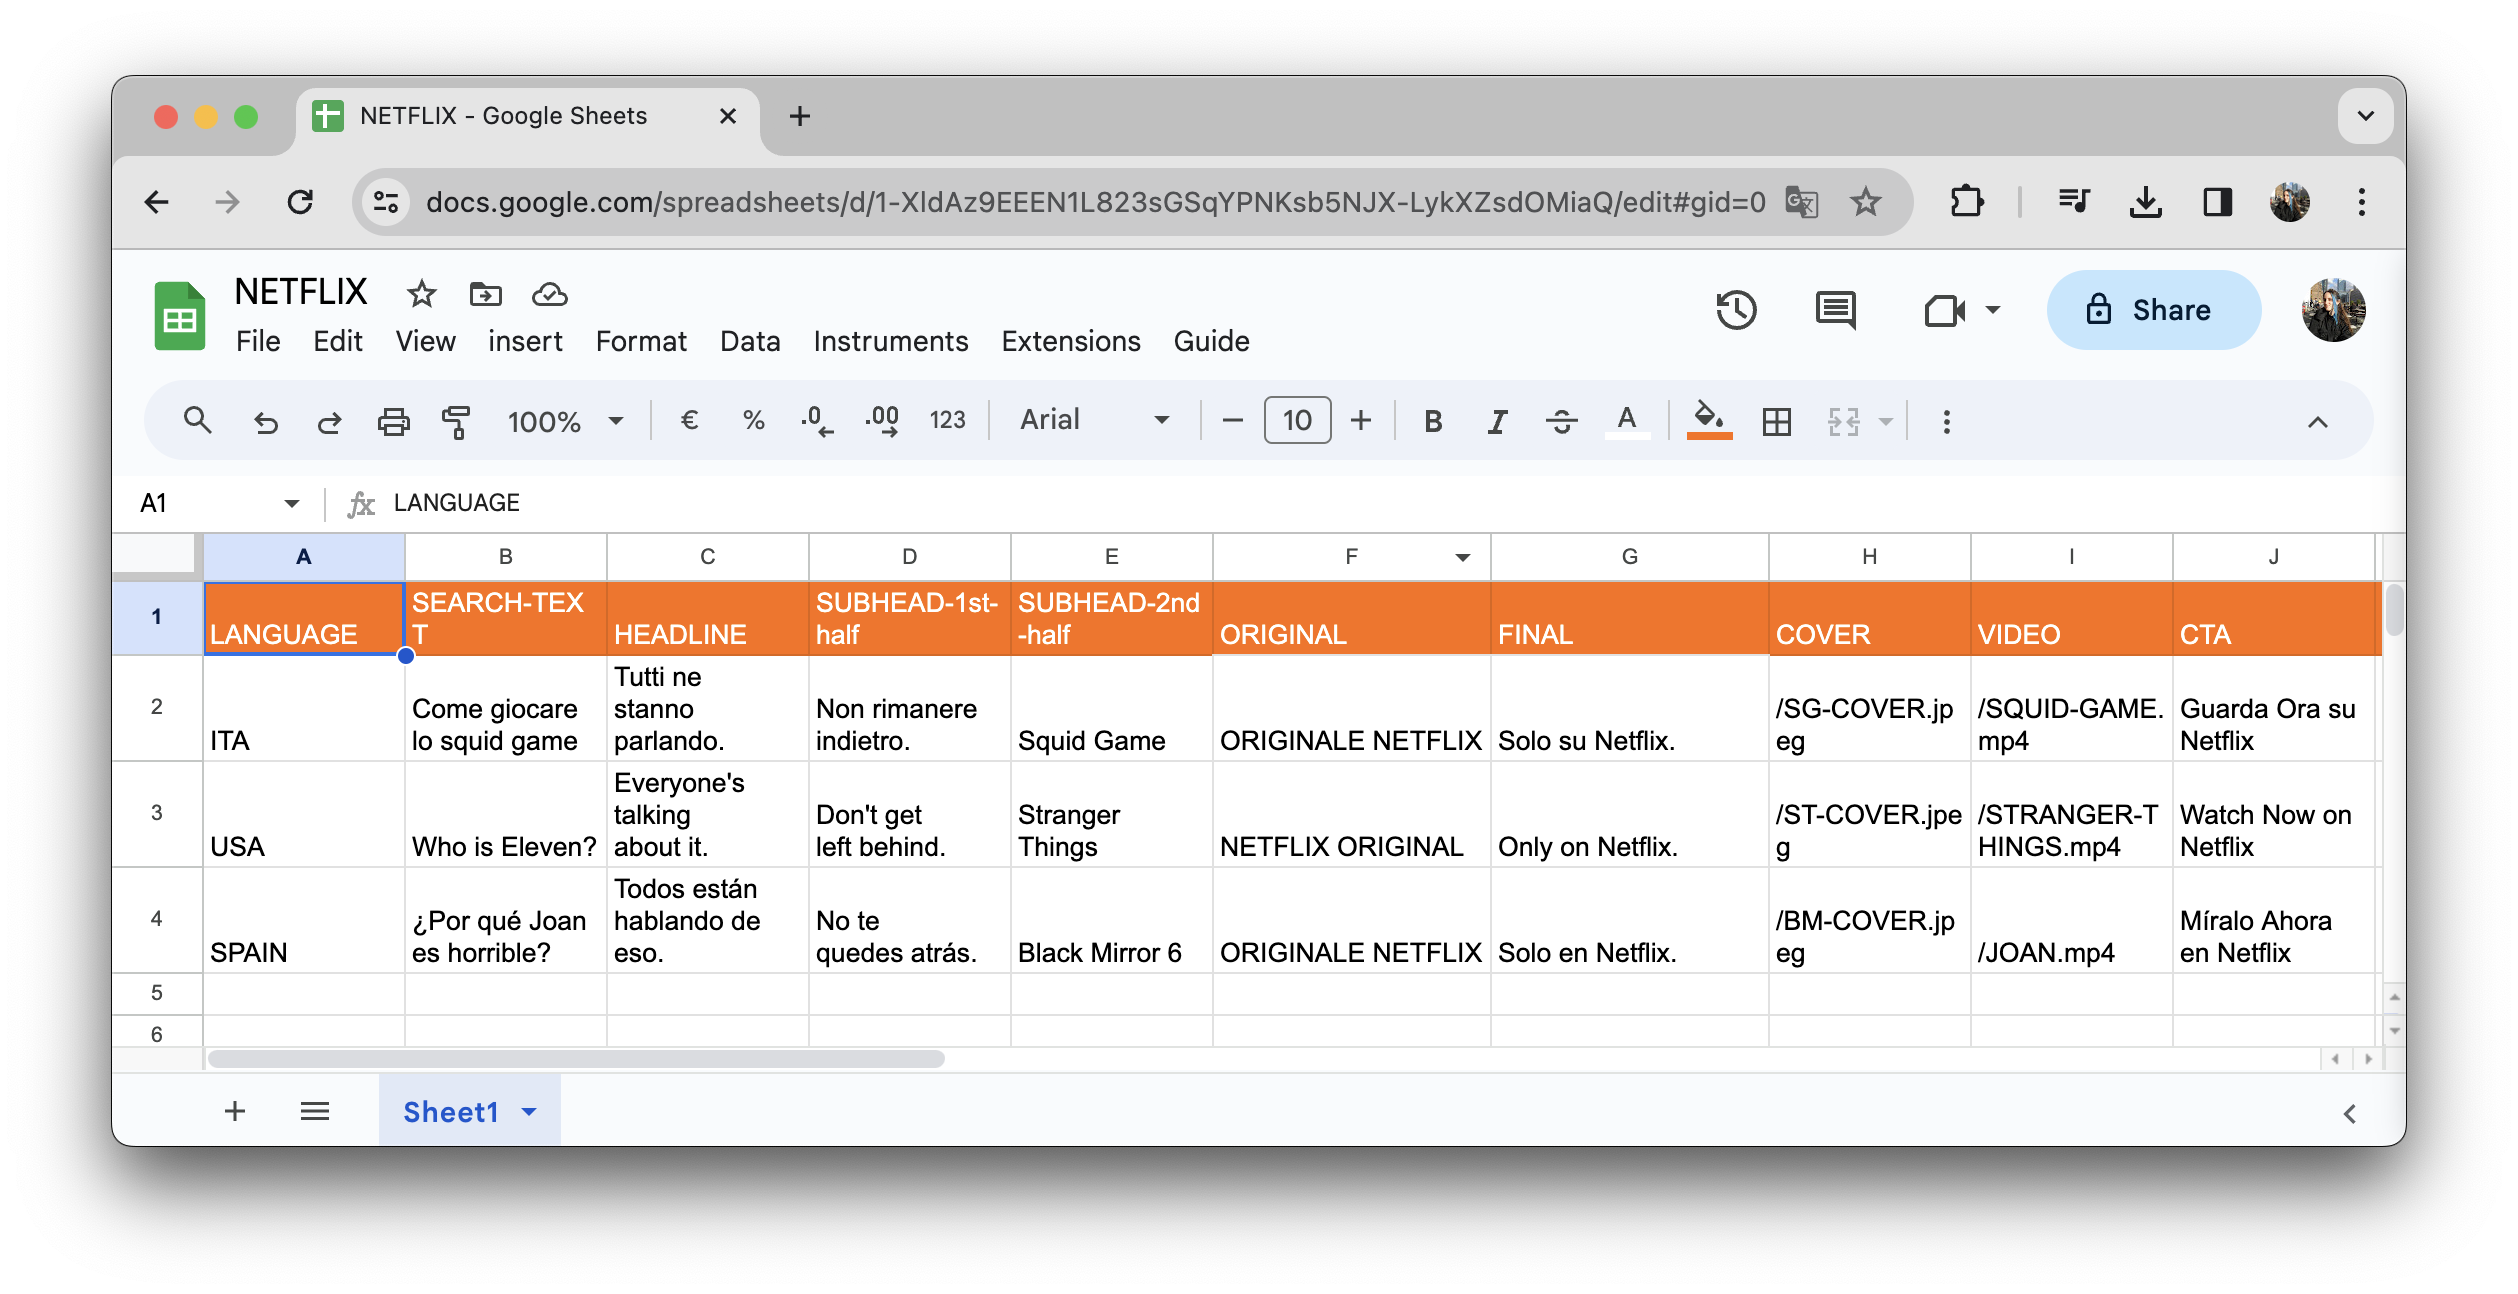Open the search menus magnifier icon

pyautogui.click(x=197, y=421)
